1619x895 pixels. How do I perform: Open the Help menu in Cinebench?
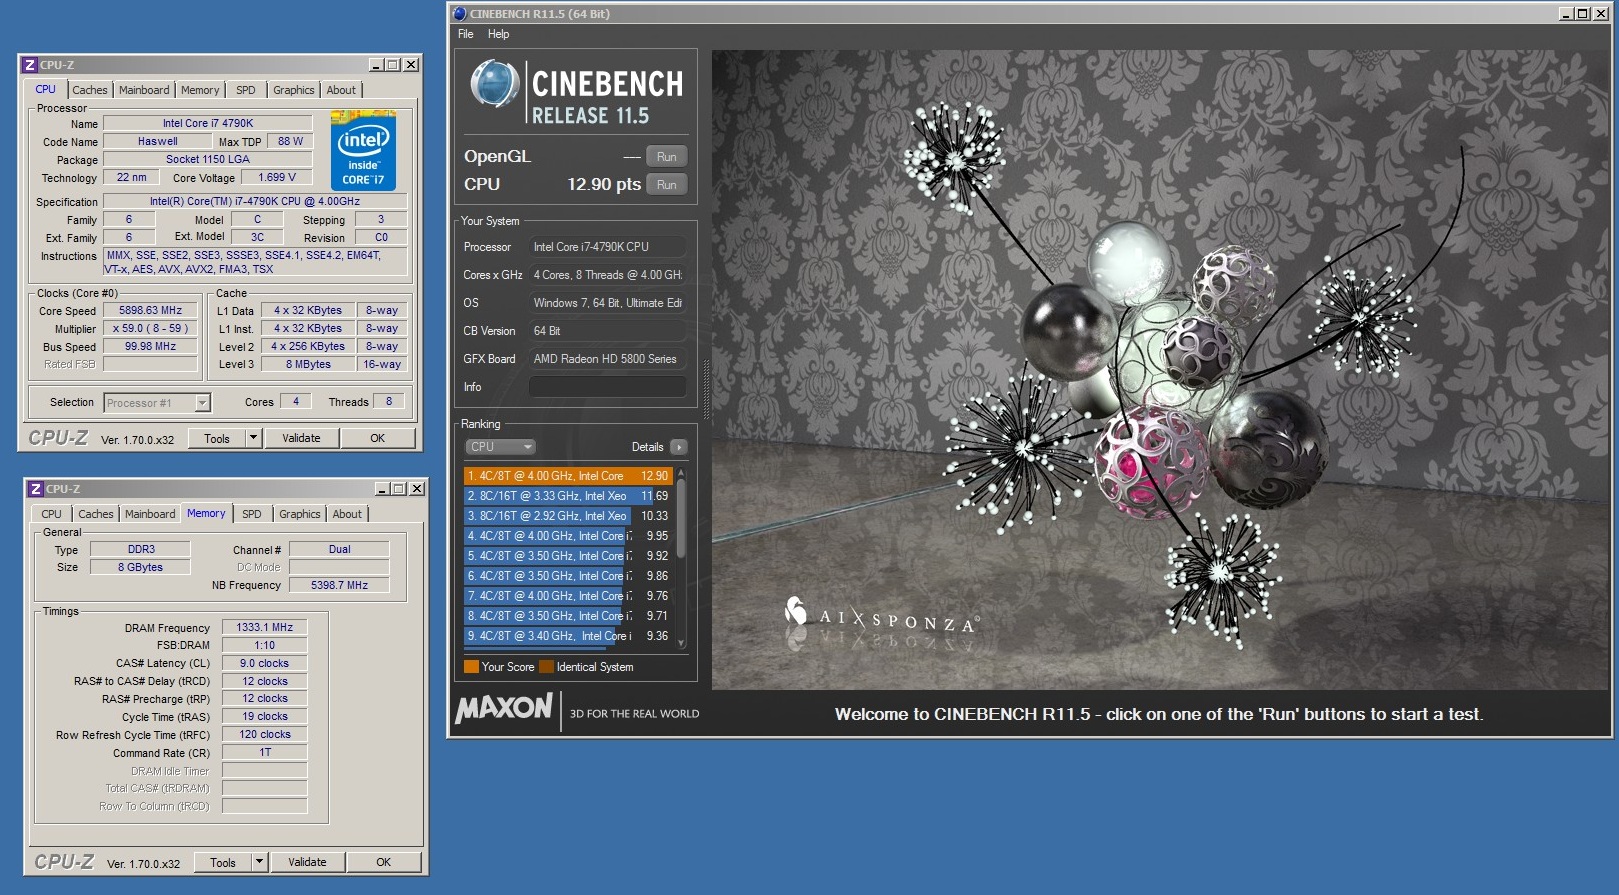tap(498, 34)
